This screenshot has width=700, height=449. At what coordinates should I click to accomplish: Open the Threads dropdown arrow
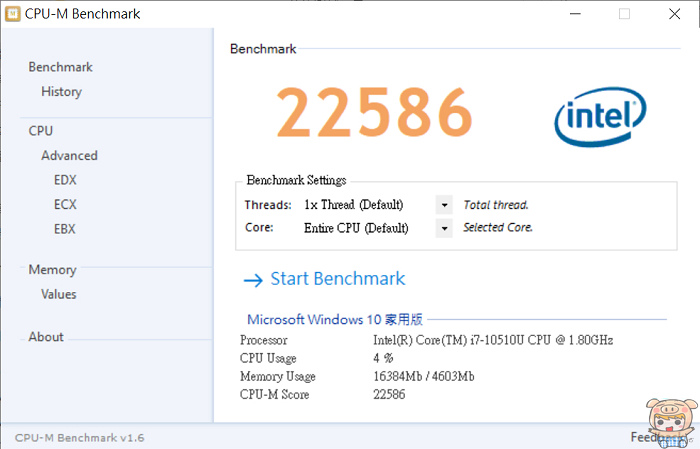(x=444, y=205)
